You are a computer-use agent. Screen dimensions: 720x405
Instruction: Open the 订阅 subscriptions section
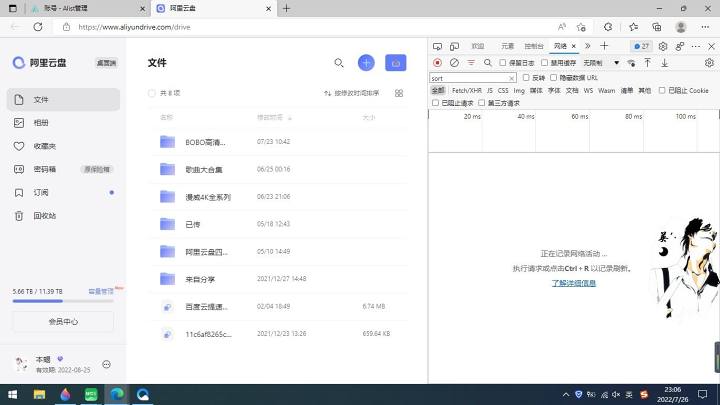[x=63, y=192]
